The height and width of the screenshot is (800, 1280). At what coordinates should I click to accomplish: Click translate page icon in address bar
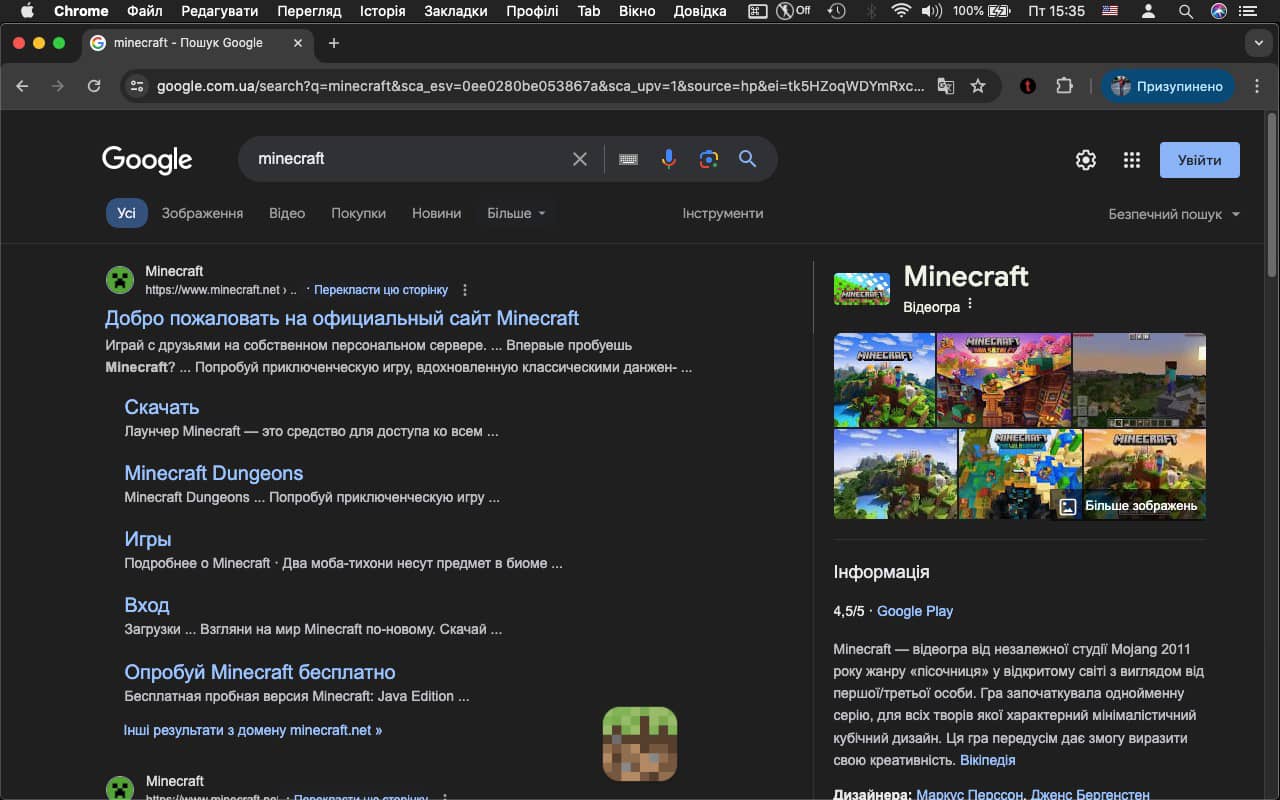tap(945, 86)
